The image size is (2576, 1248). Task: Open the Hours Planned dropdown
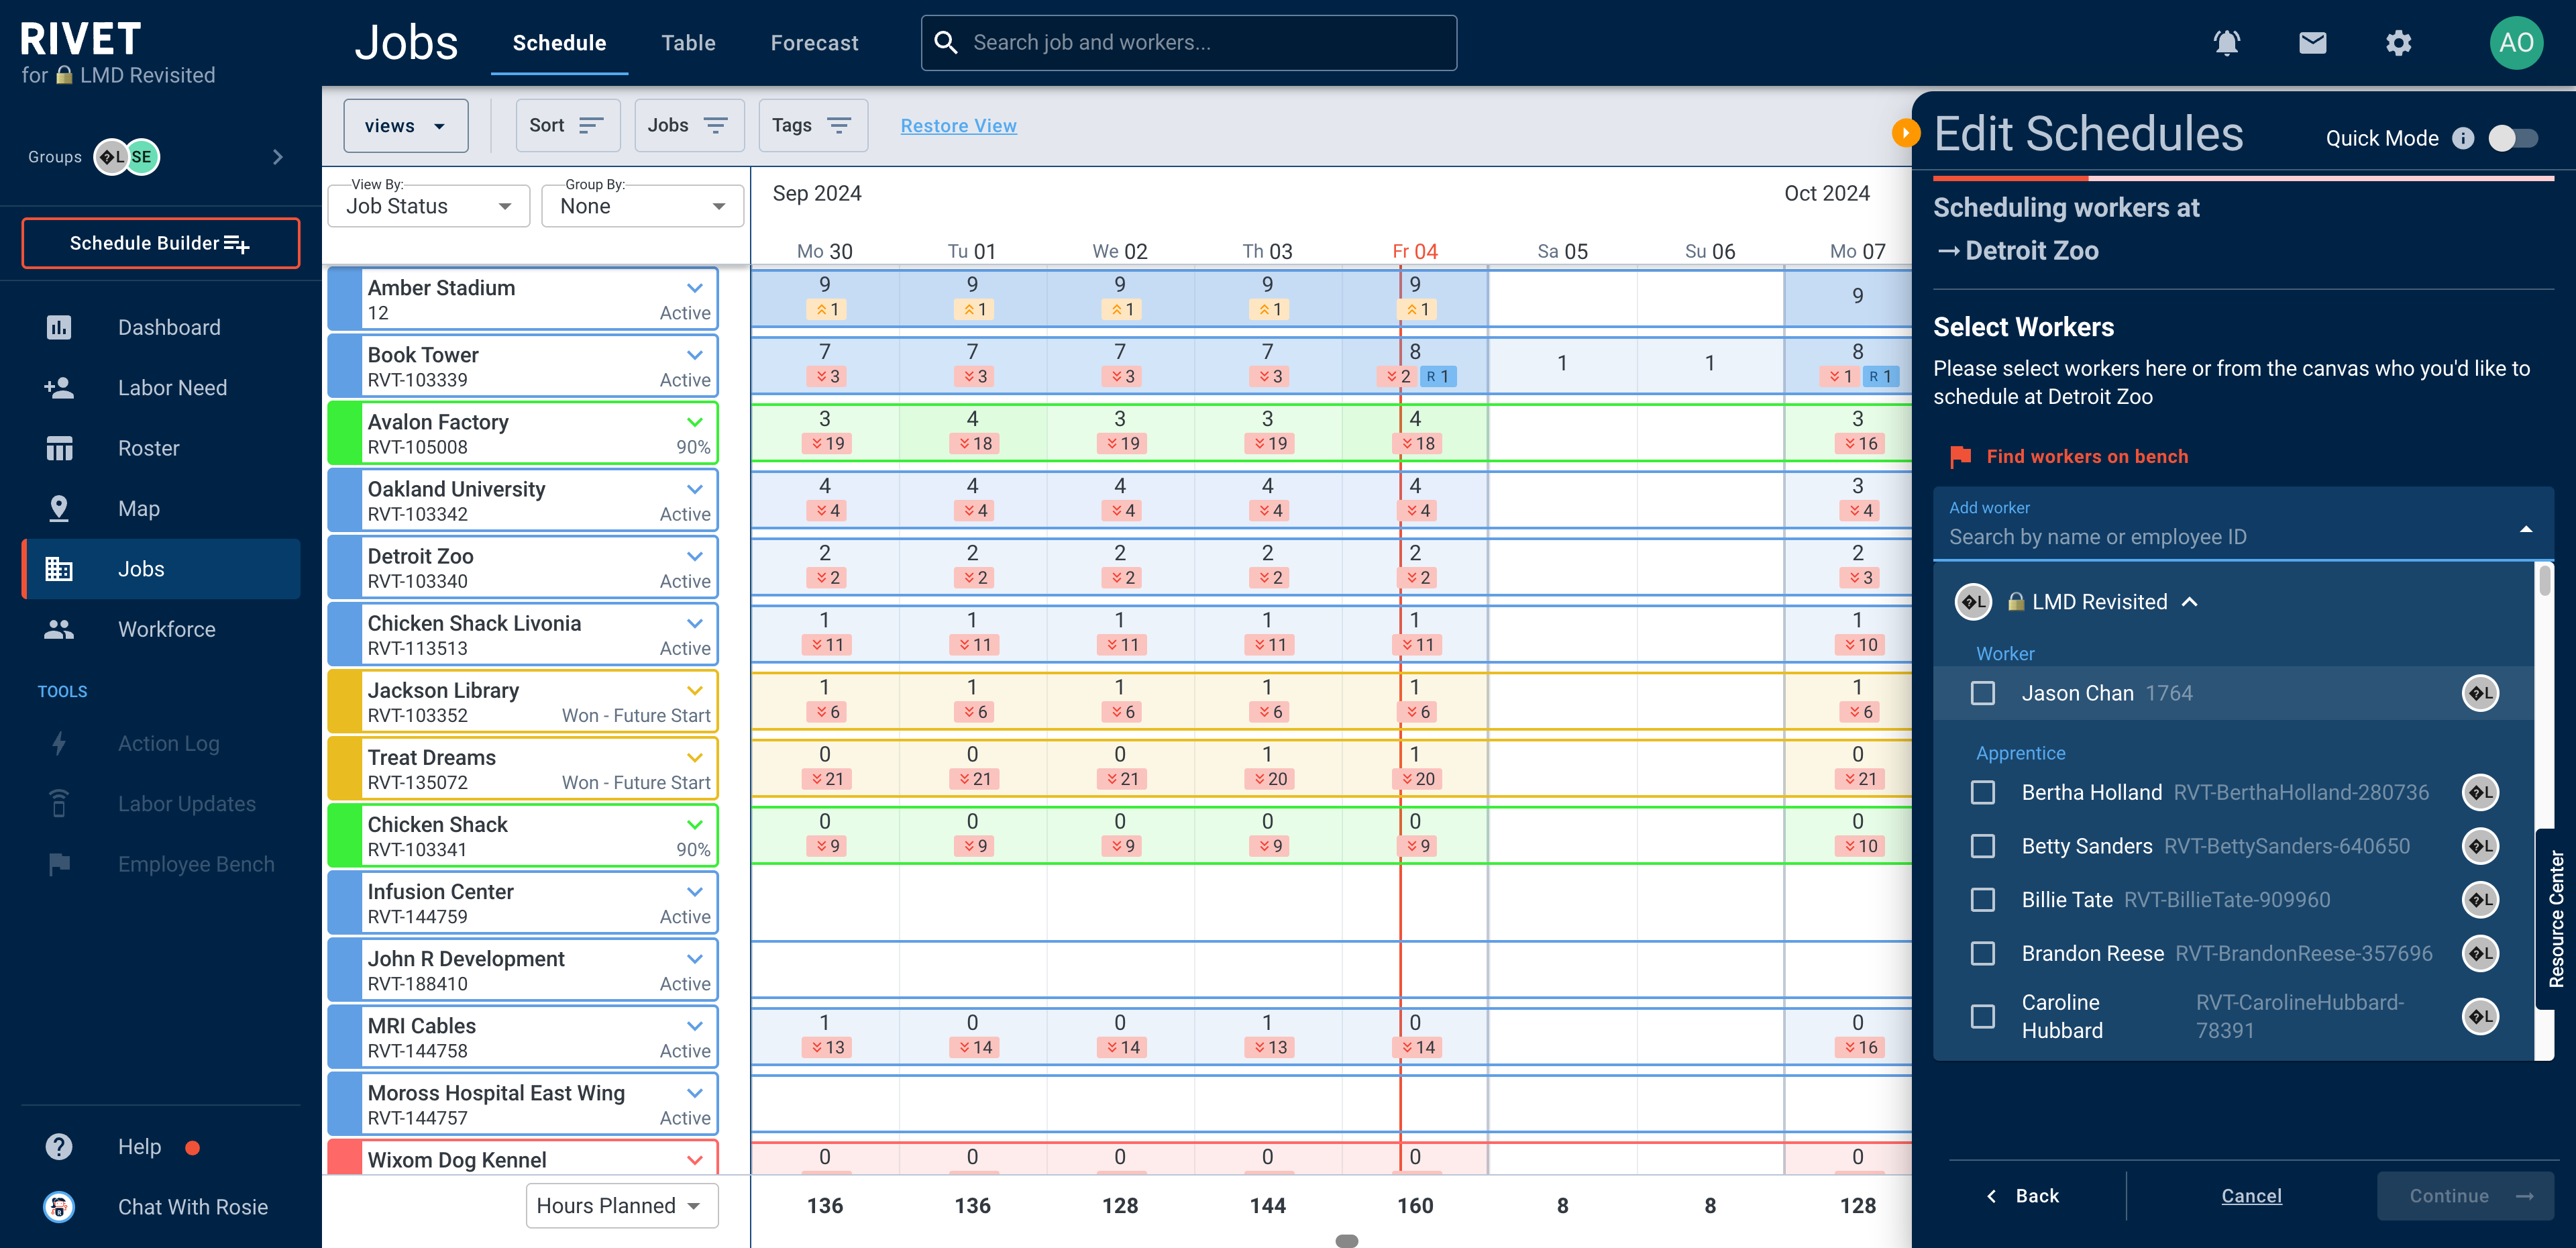(x=621, y=1205)
